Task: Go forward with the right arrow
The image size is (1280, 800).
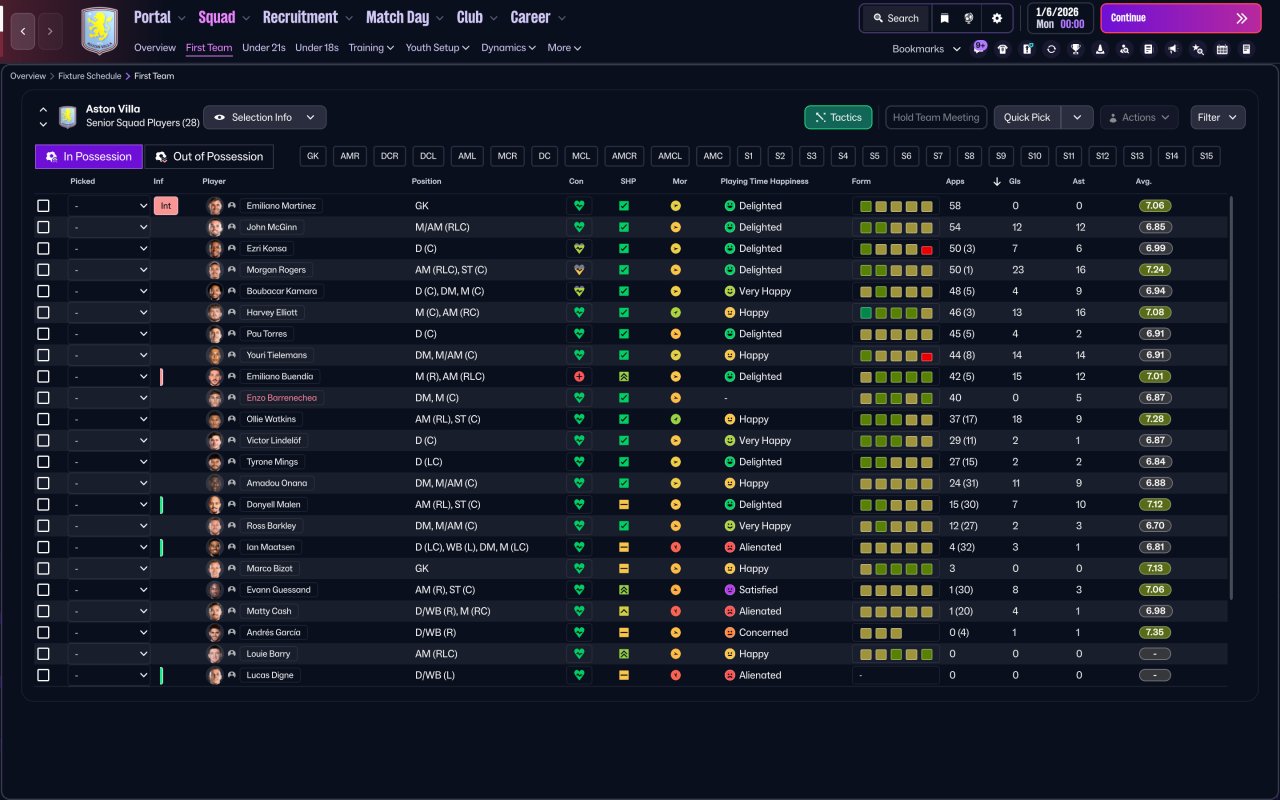Action: [50, 31]
